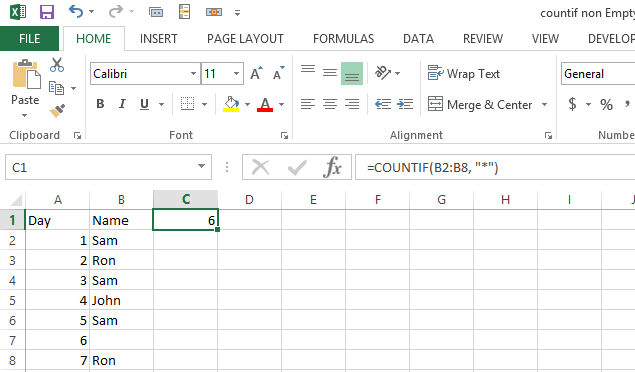
Task: Toggle Bold formatting
Action: (x=100, y=104)
